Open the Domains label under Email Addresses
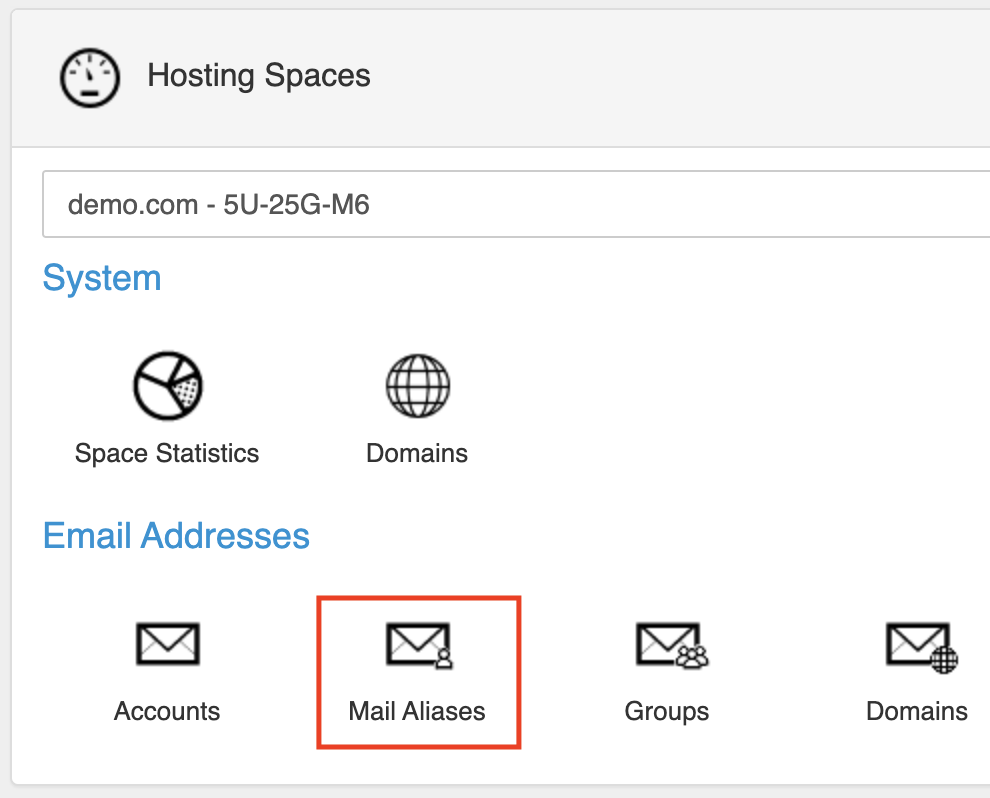Screen dimensions: 990x798 coord(917,712)
